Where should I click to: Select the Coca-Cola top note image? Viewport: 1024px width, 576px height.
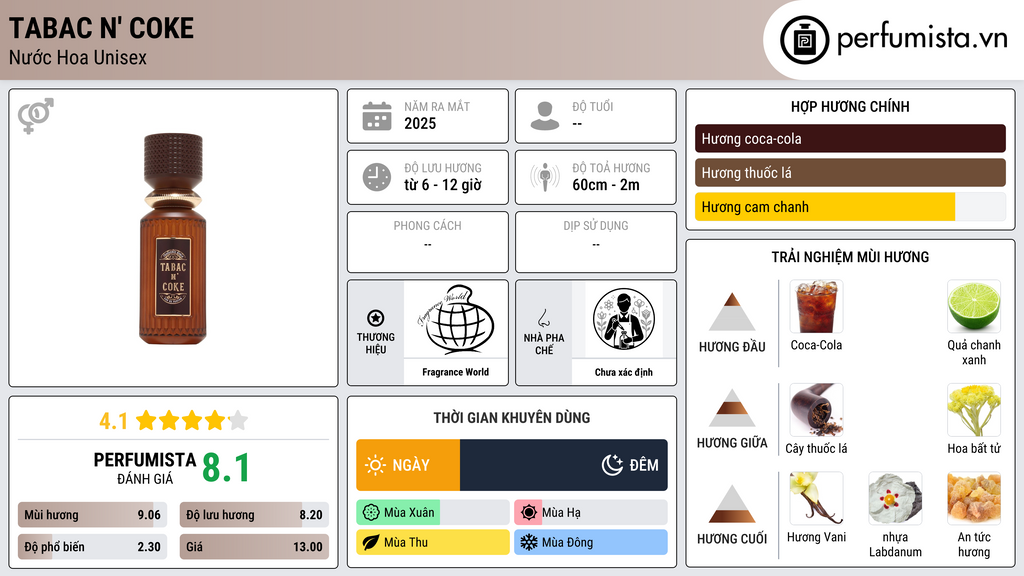click(x=816, y=306)
